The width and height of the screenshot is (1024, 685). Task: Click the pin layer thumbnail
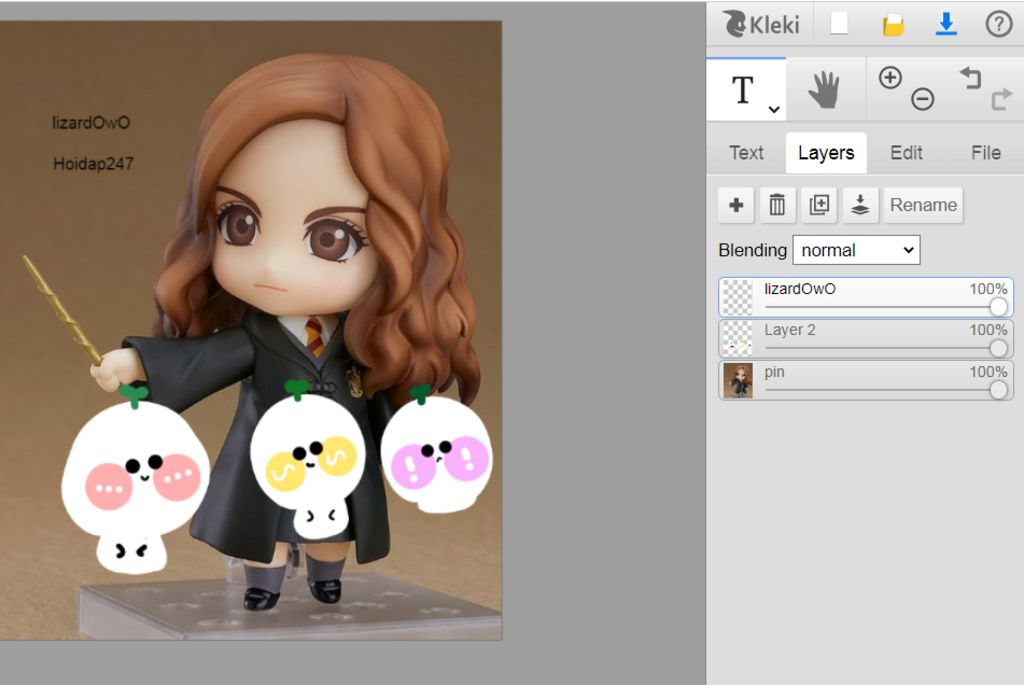pyautogui.click(x=738, y=381)
